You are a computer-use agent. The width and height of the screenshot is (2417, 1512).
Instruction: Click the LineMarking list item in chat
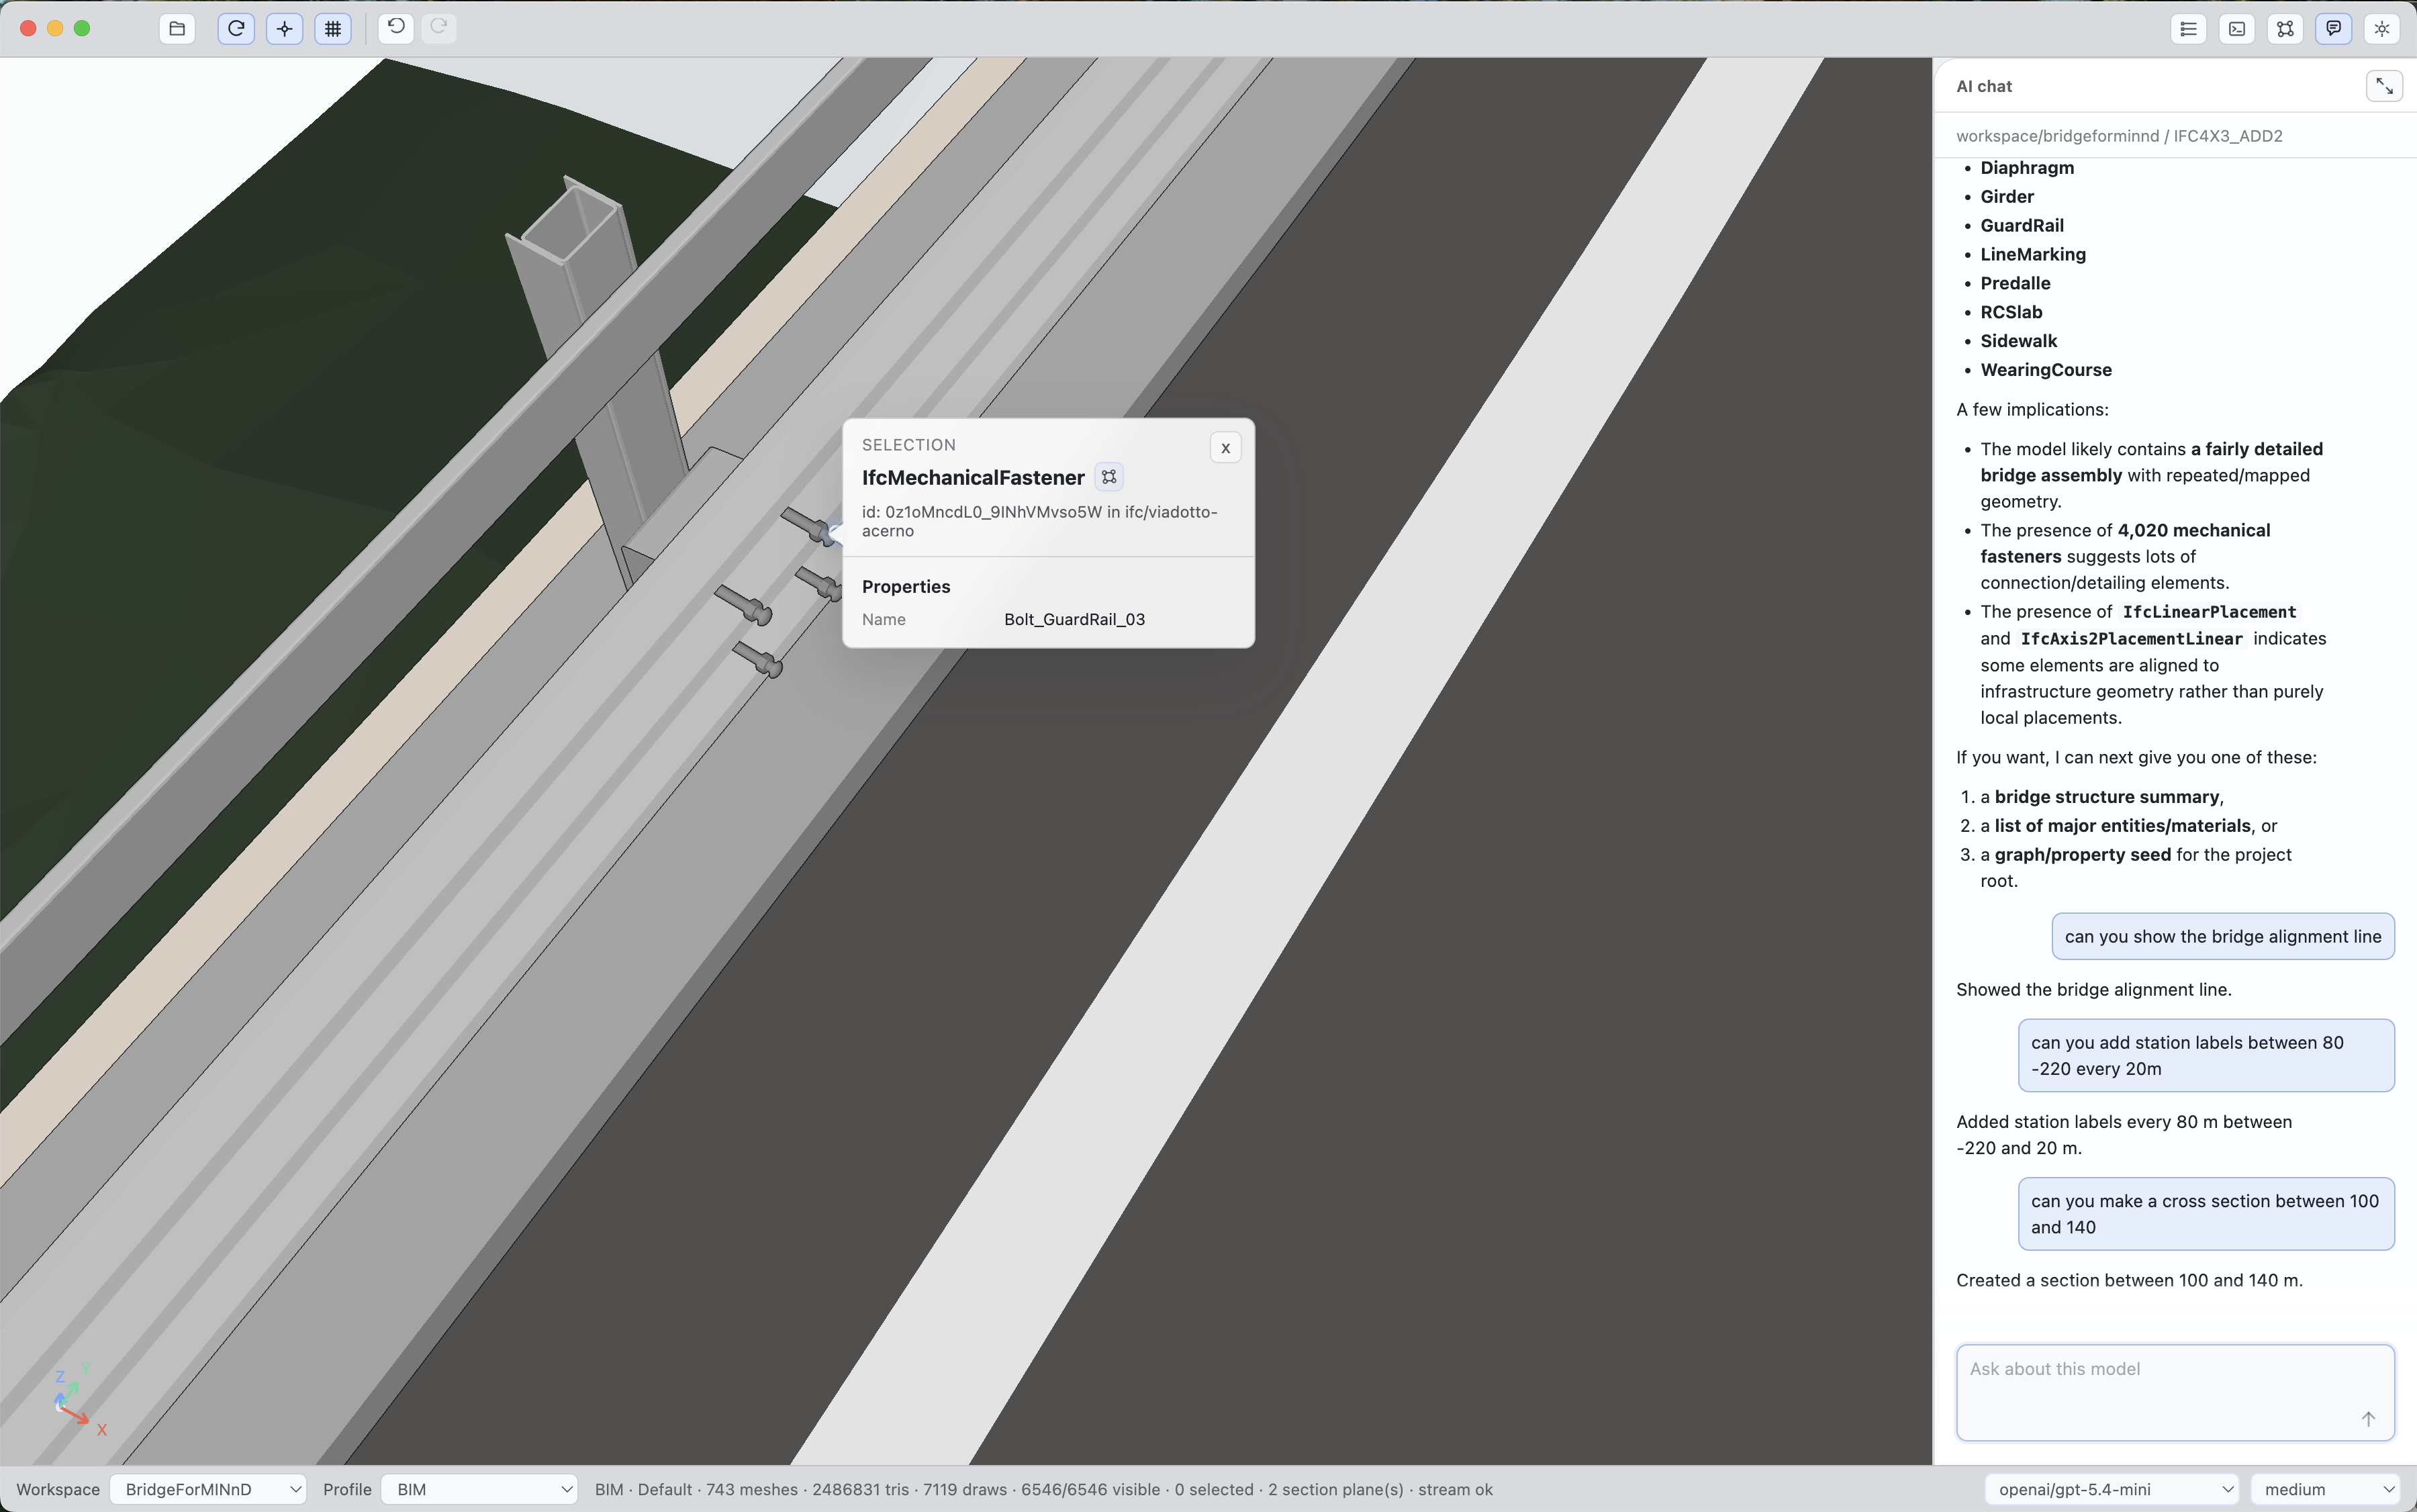click(2032, 254)
